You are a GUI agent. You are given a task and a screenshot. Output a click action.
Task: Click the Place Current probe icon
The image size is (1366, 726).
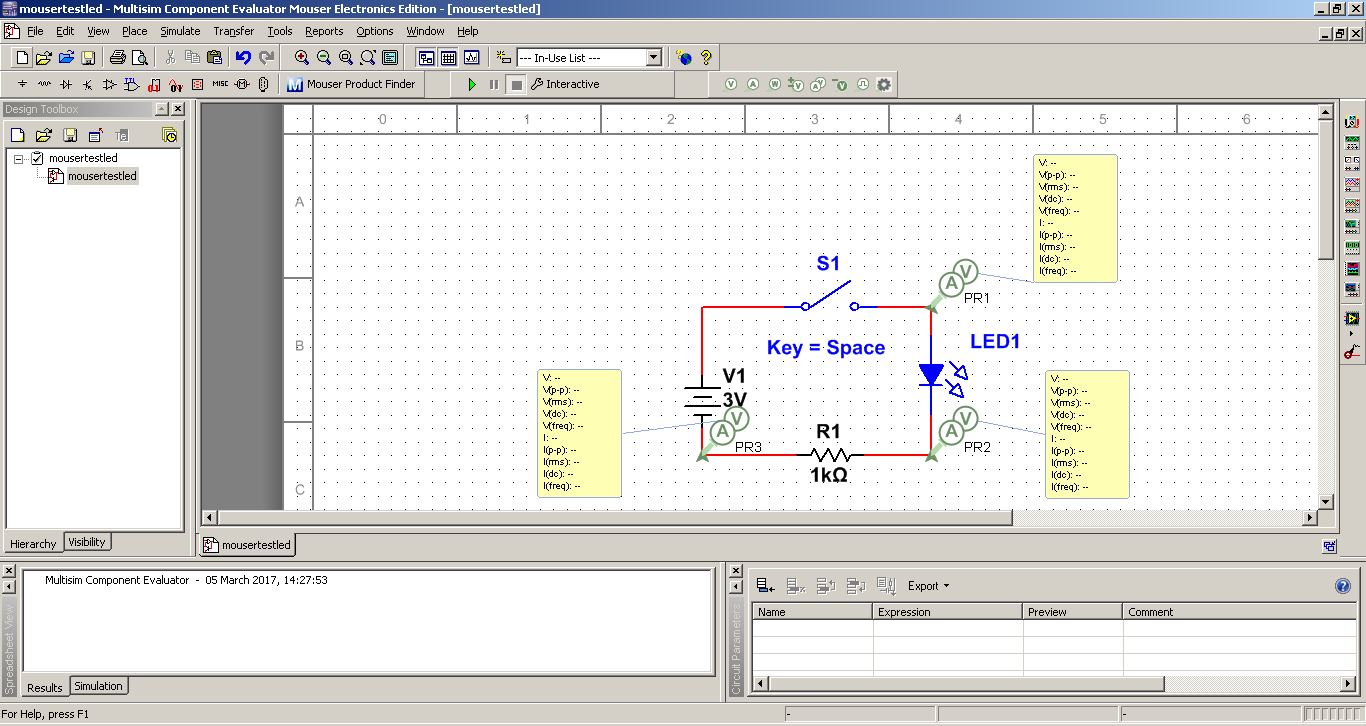tap(753, 85)
